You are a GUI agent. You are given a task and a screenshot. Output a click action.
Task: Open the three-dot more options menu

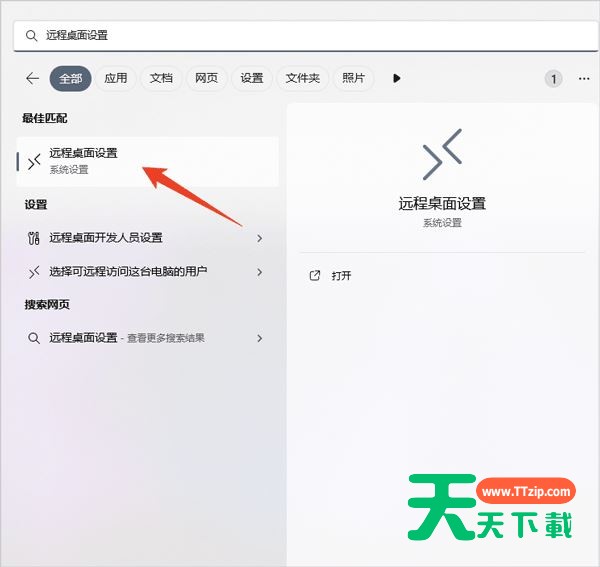(584, 79)
